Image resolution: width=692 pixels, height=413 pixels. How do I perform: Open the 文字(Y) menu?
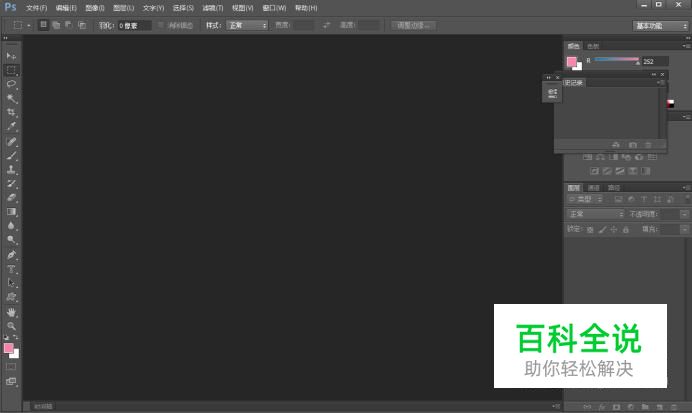pos(153,8)
